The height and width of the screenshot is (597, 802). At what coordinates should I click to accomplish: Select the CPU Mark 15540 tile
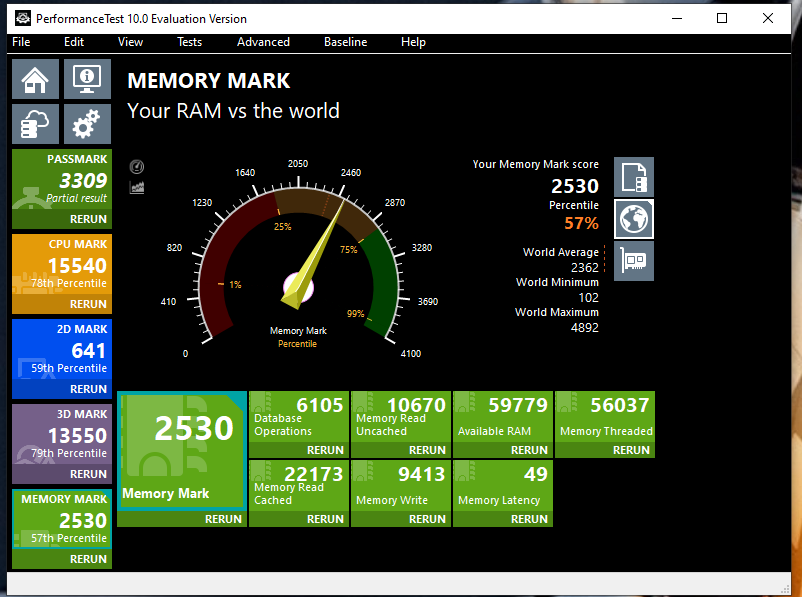pyautogui.click(x=62, y=264)
